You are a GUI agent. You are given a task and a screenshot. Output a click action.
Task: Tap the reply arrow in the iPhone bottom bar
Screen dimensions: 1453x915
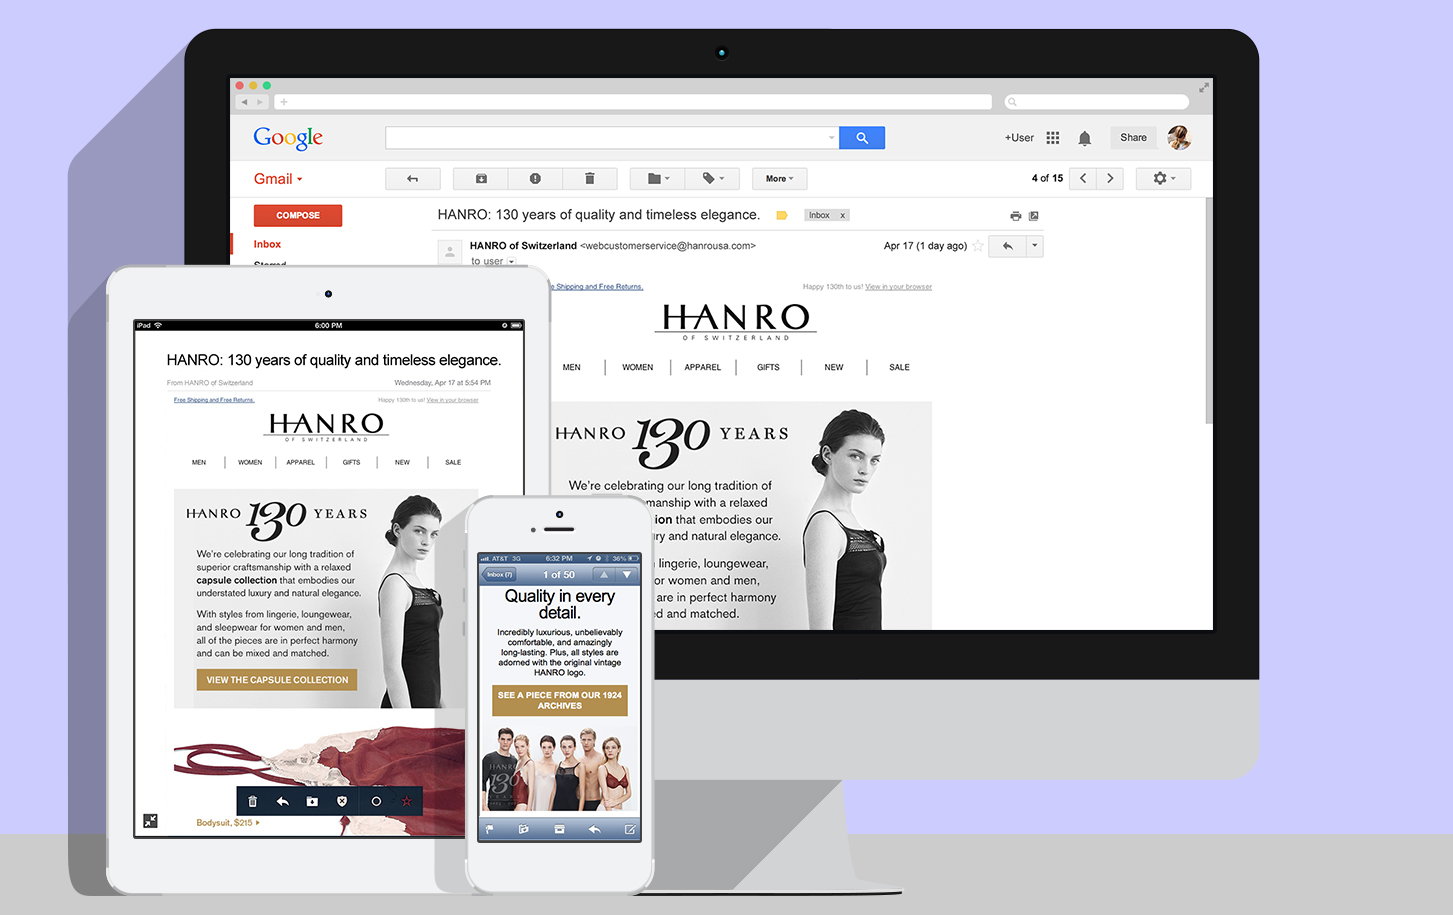click(x=594, y=829)
